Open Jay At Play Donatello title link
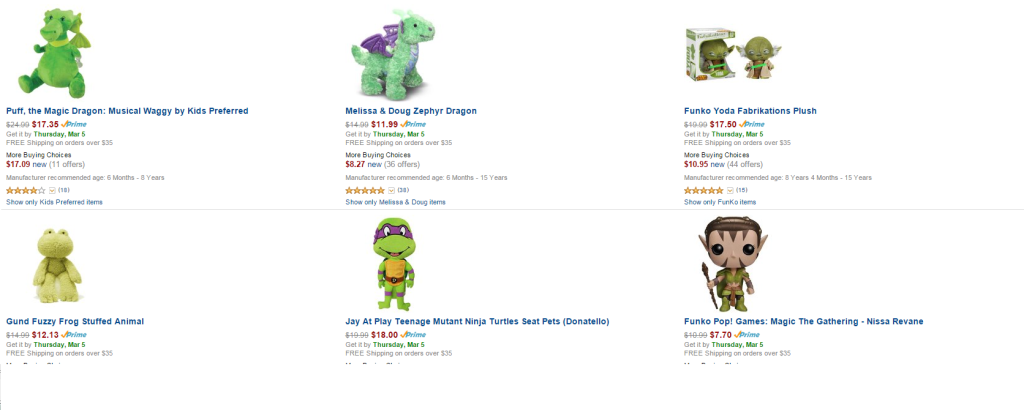 pos(477,321)
